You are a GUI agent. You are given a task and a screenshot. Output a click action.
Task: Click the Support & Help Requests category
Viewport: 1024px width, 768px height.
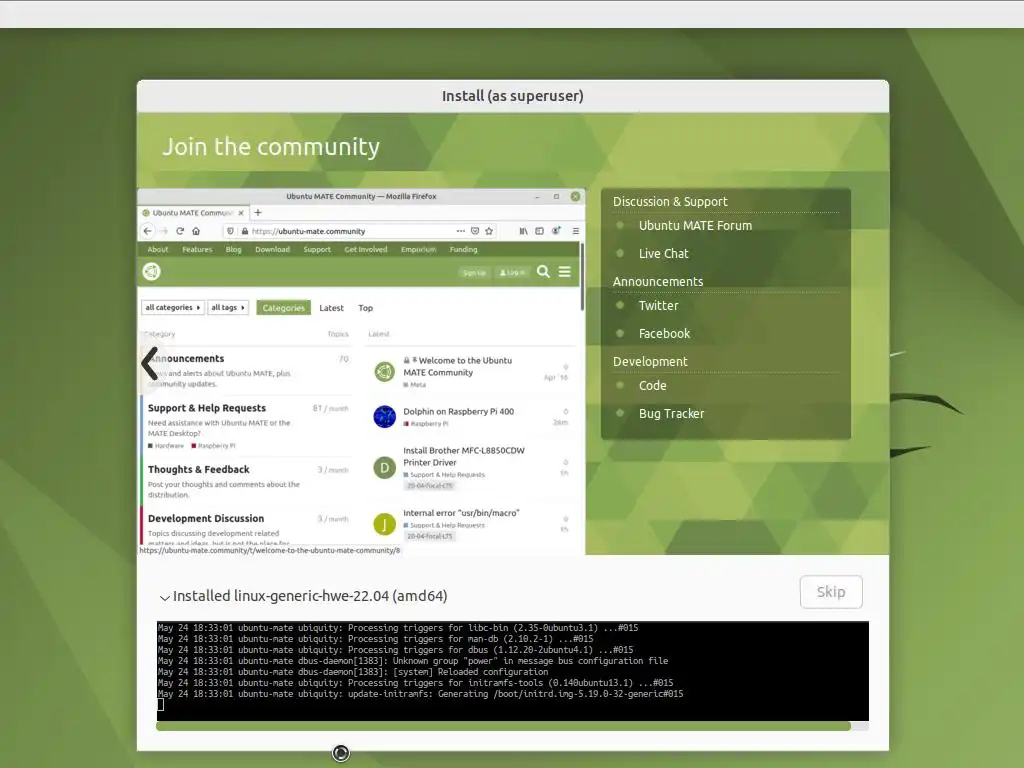click(x=207, y=408)
